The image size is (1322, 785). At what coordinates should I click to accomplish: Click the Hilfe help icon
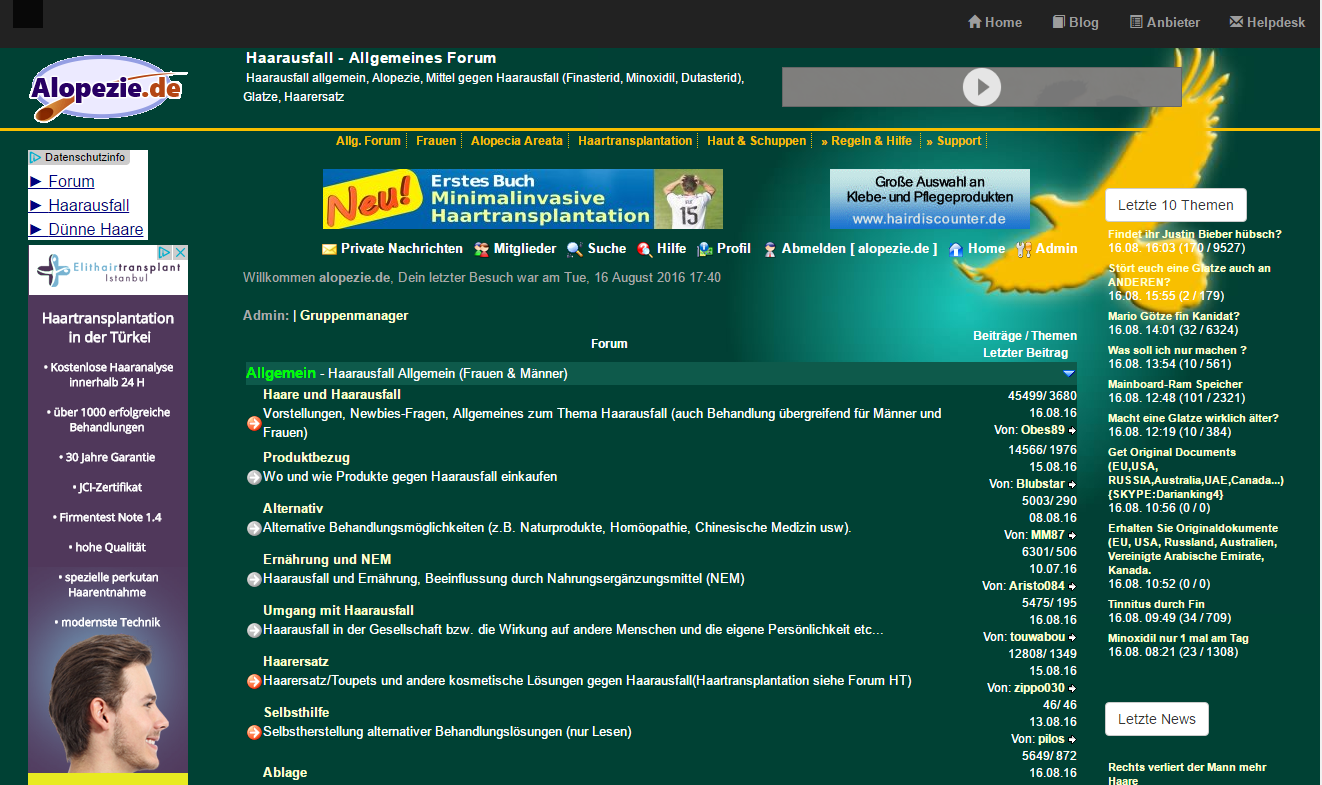tap(645, 249)
